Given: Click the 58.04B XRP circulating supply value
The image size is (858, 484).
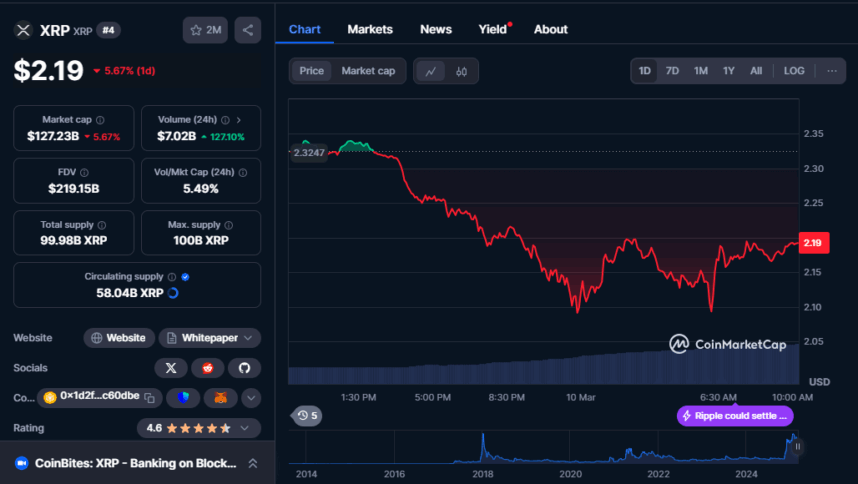Looking at the screenshot, I should 130,293.
